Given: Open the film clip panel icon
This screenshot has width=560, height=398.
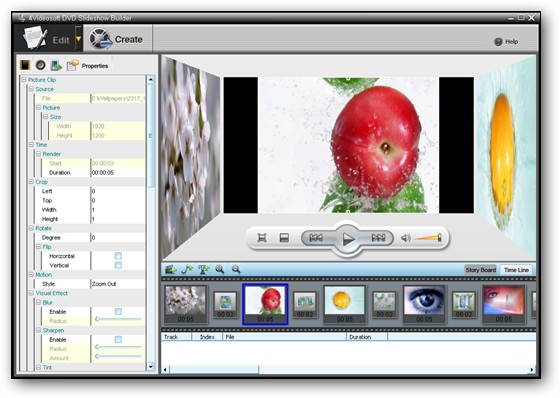Looking at the screenshot, I should click(x=25, y=65).
